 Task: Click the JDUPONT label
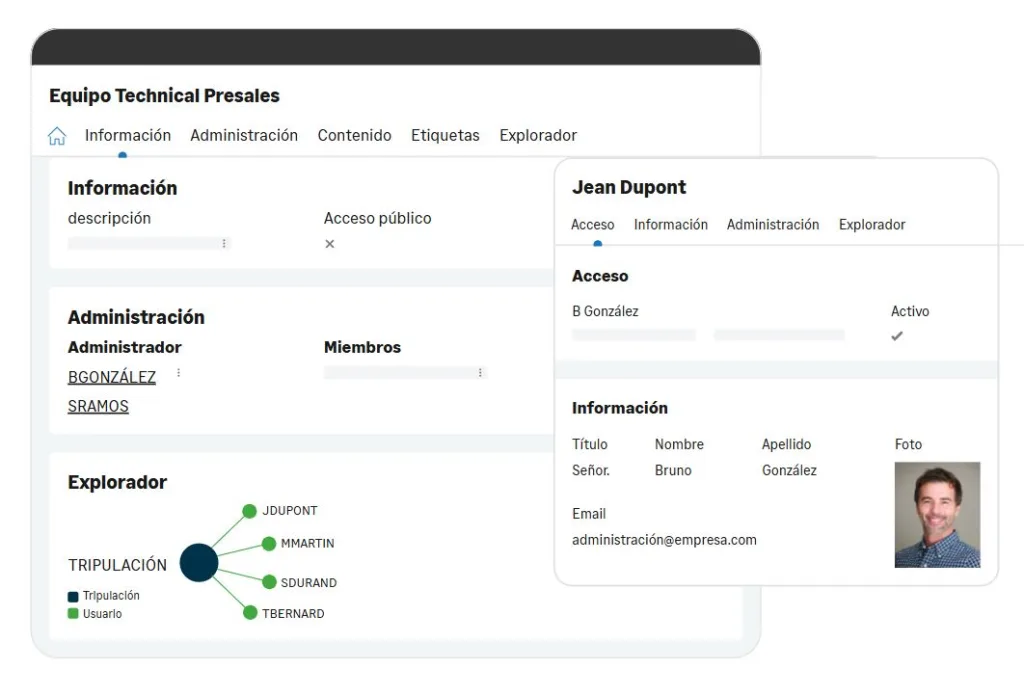click(290, 511)
